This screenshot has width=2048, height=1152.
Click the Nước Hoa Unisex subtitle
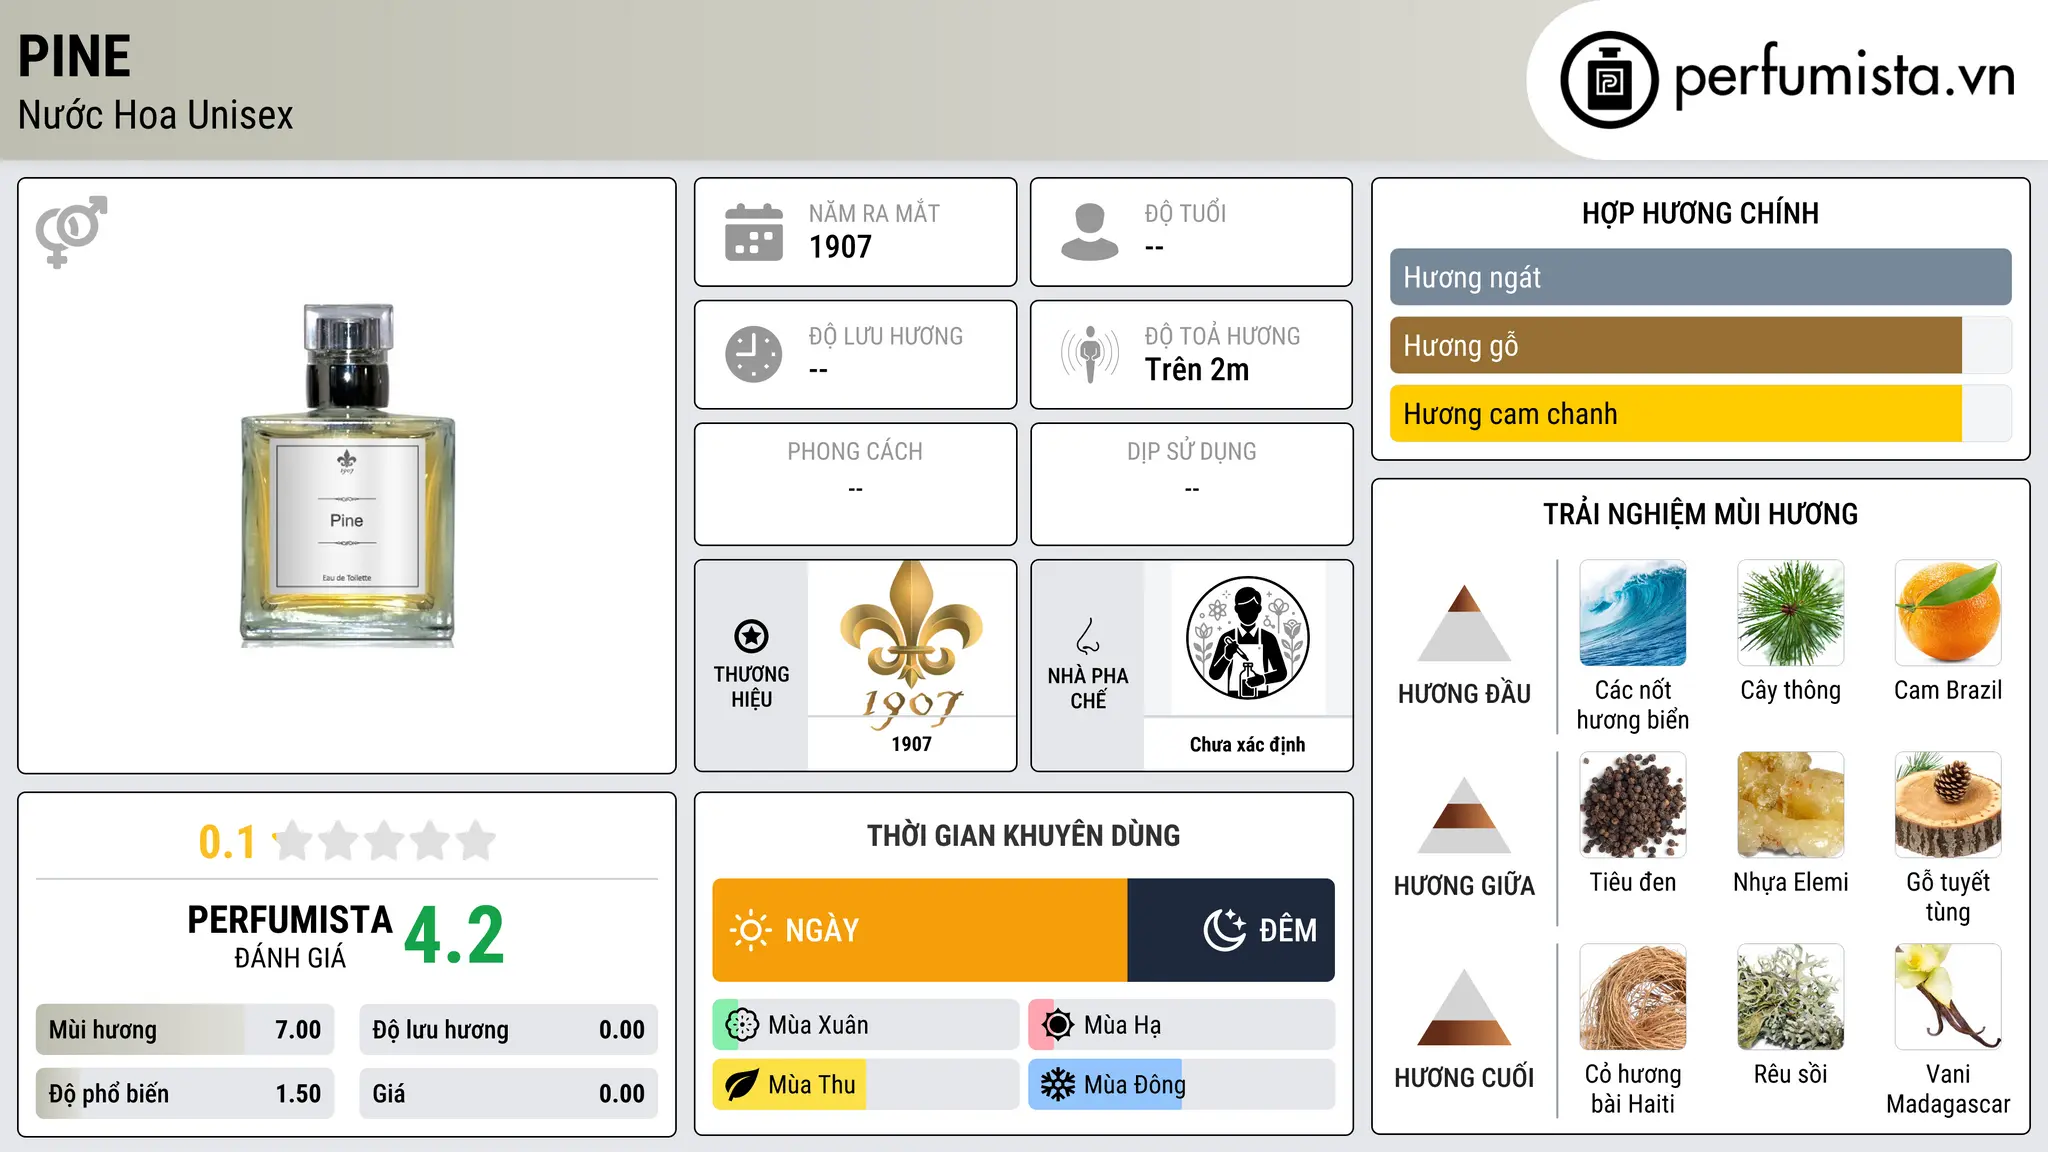[x=156, y=115]
